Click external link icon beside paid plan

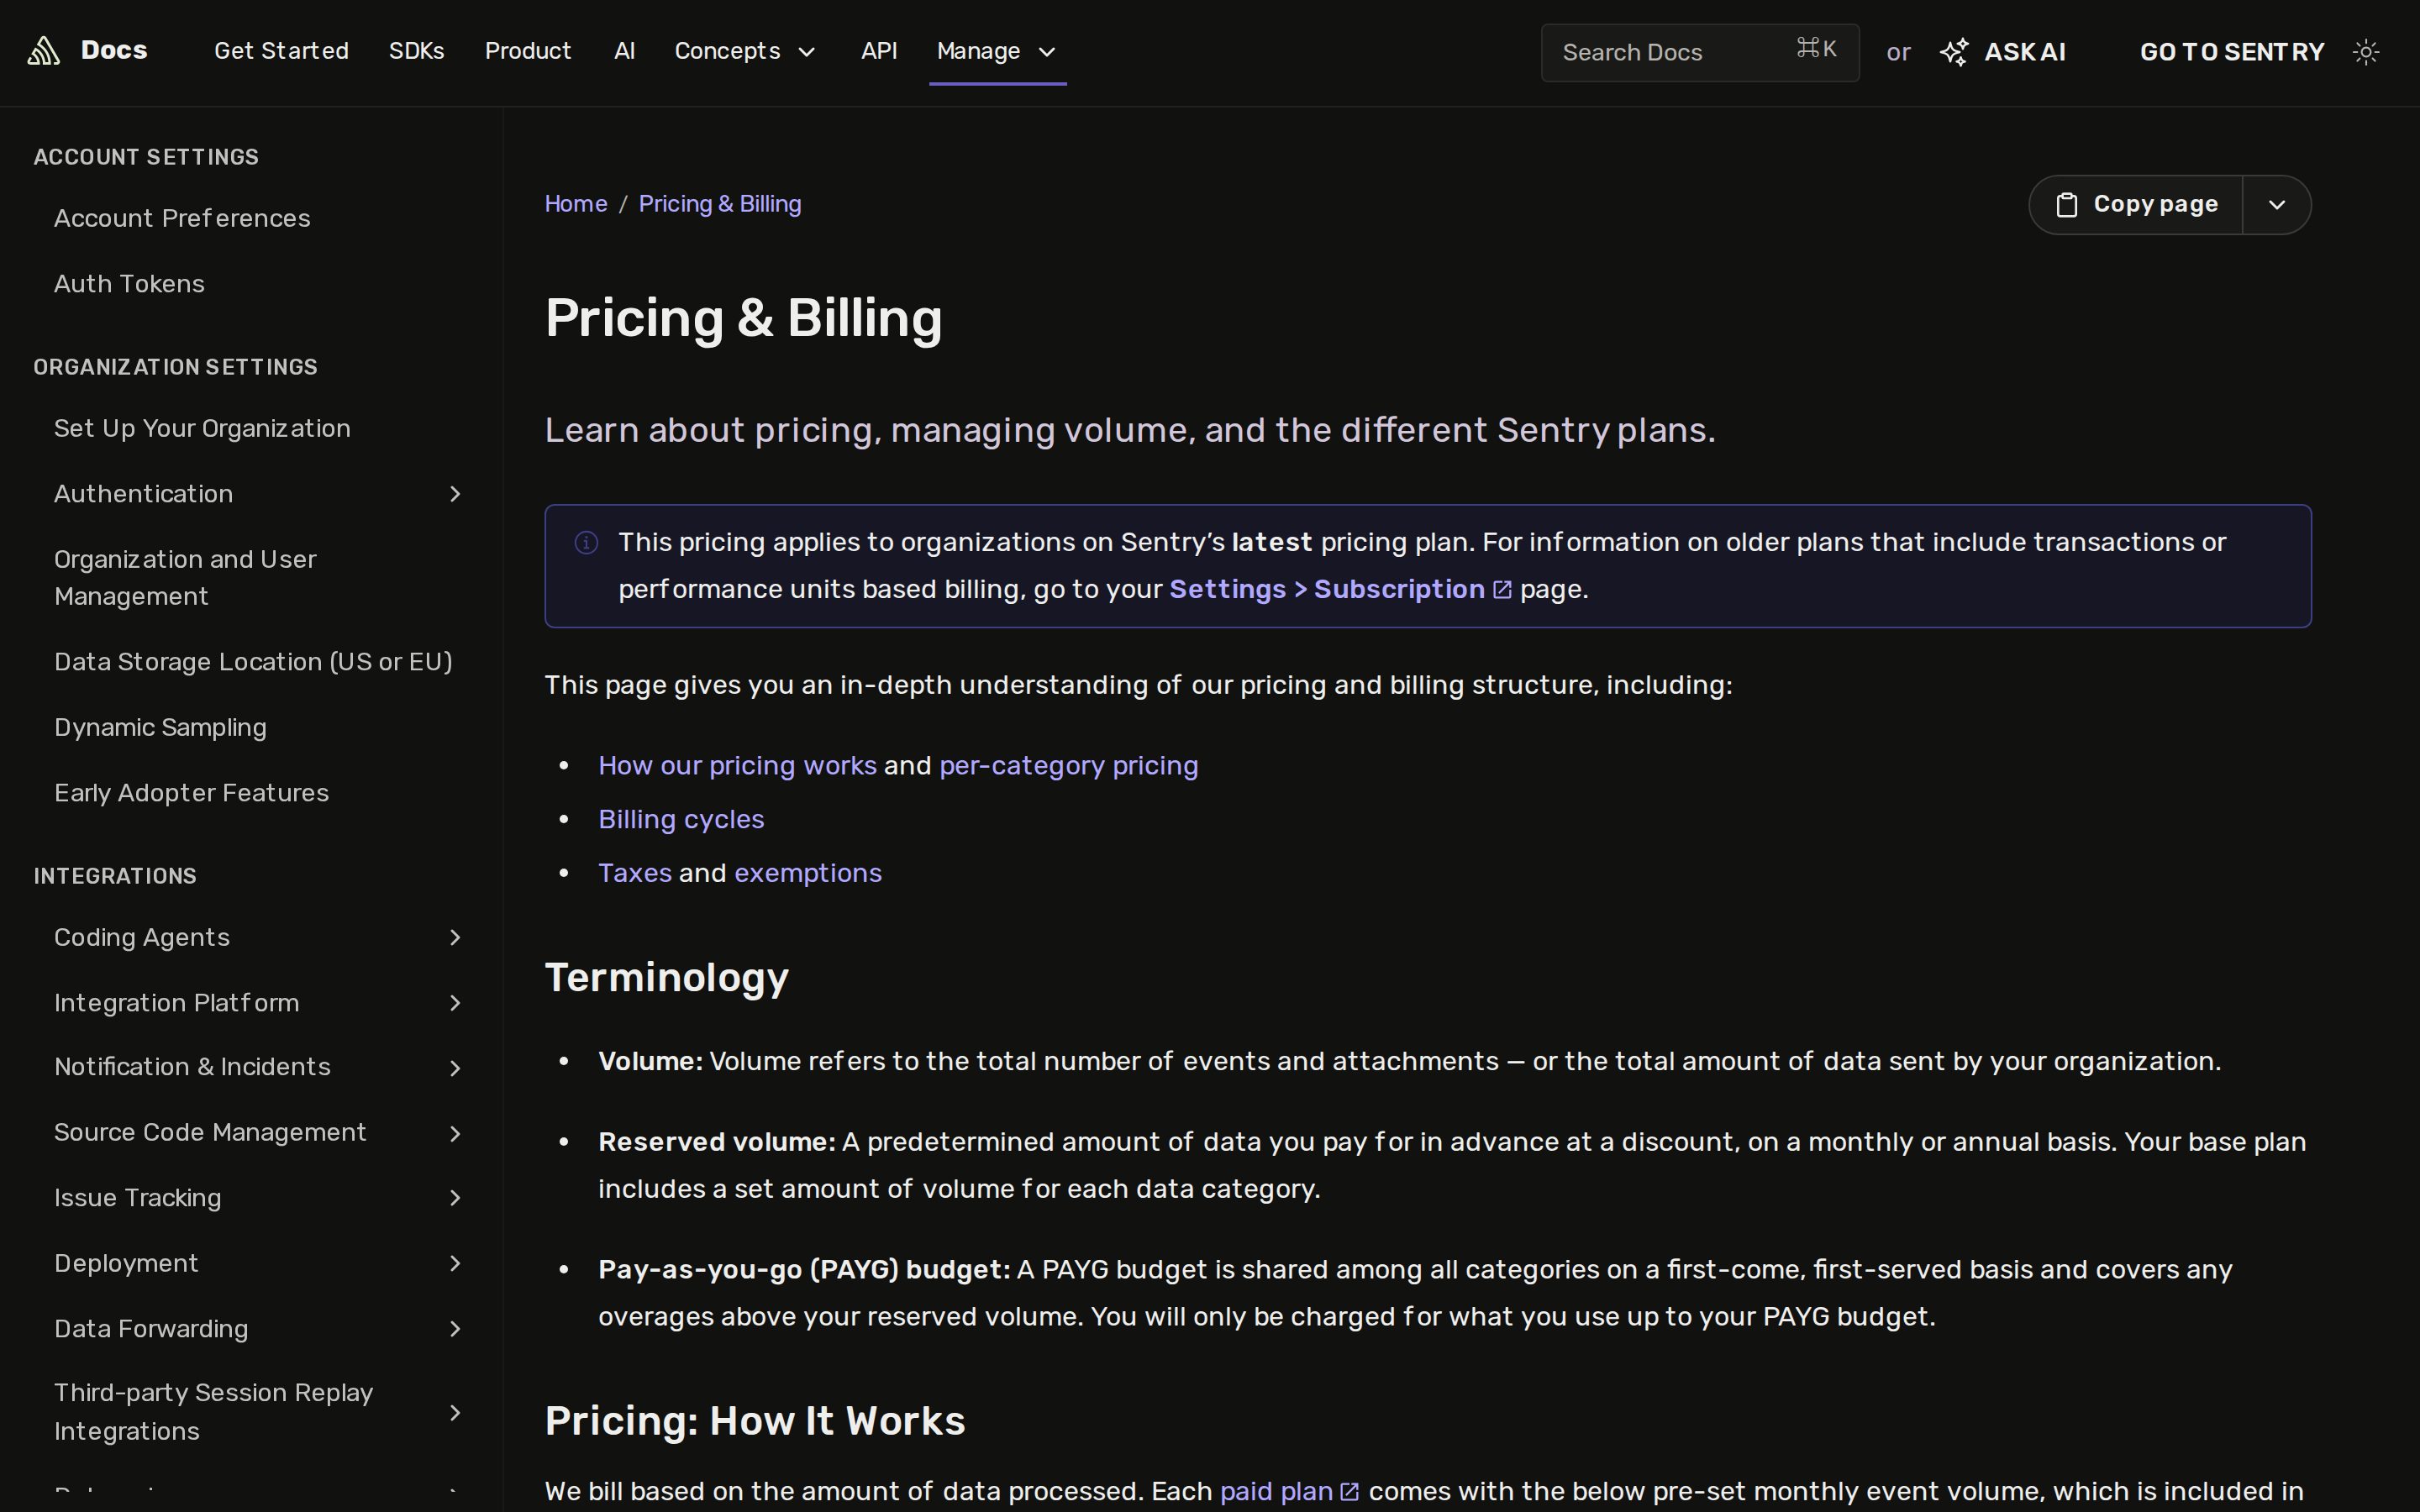[1349, 1492]
